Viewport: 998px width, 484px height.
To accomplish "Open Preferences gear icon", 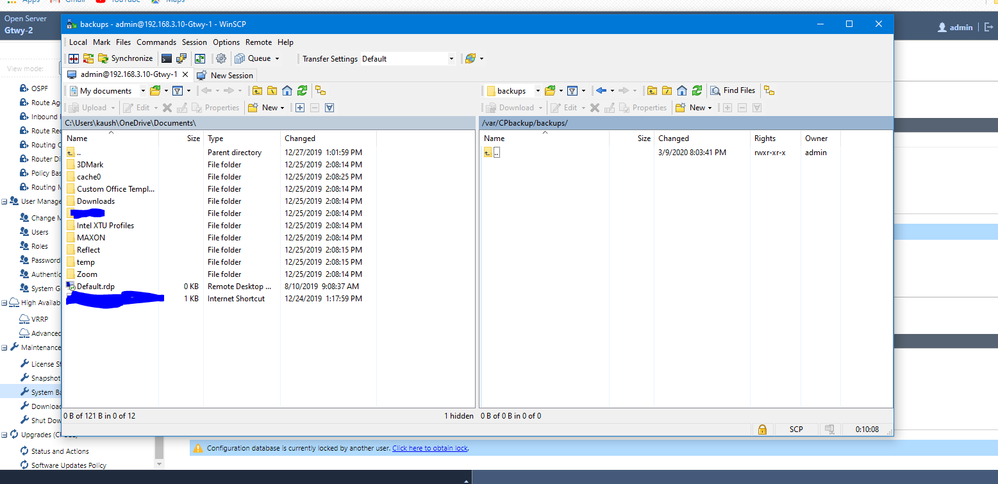I will point(221,59).
